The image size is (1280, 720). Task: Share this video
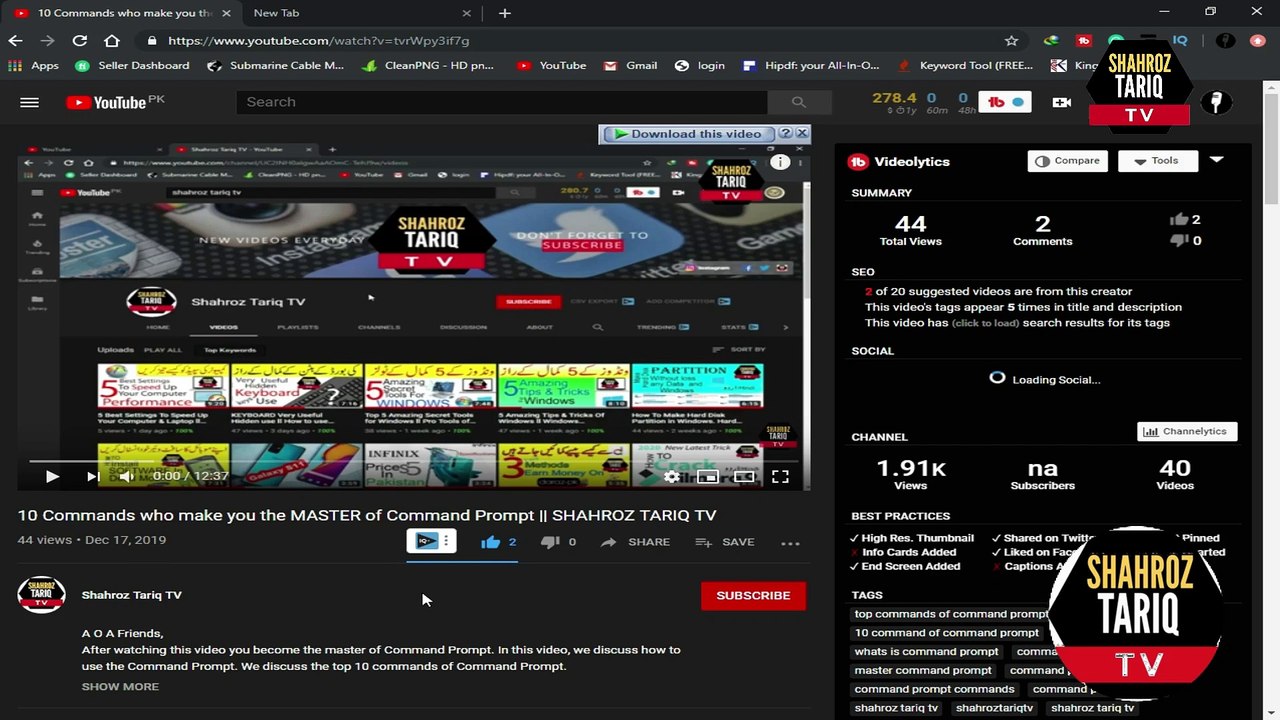pyautogui.click(x=635, y=542)
